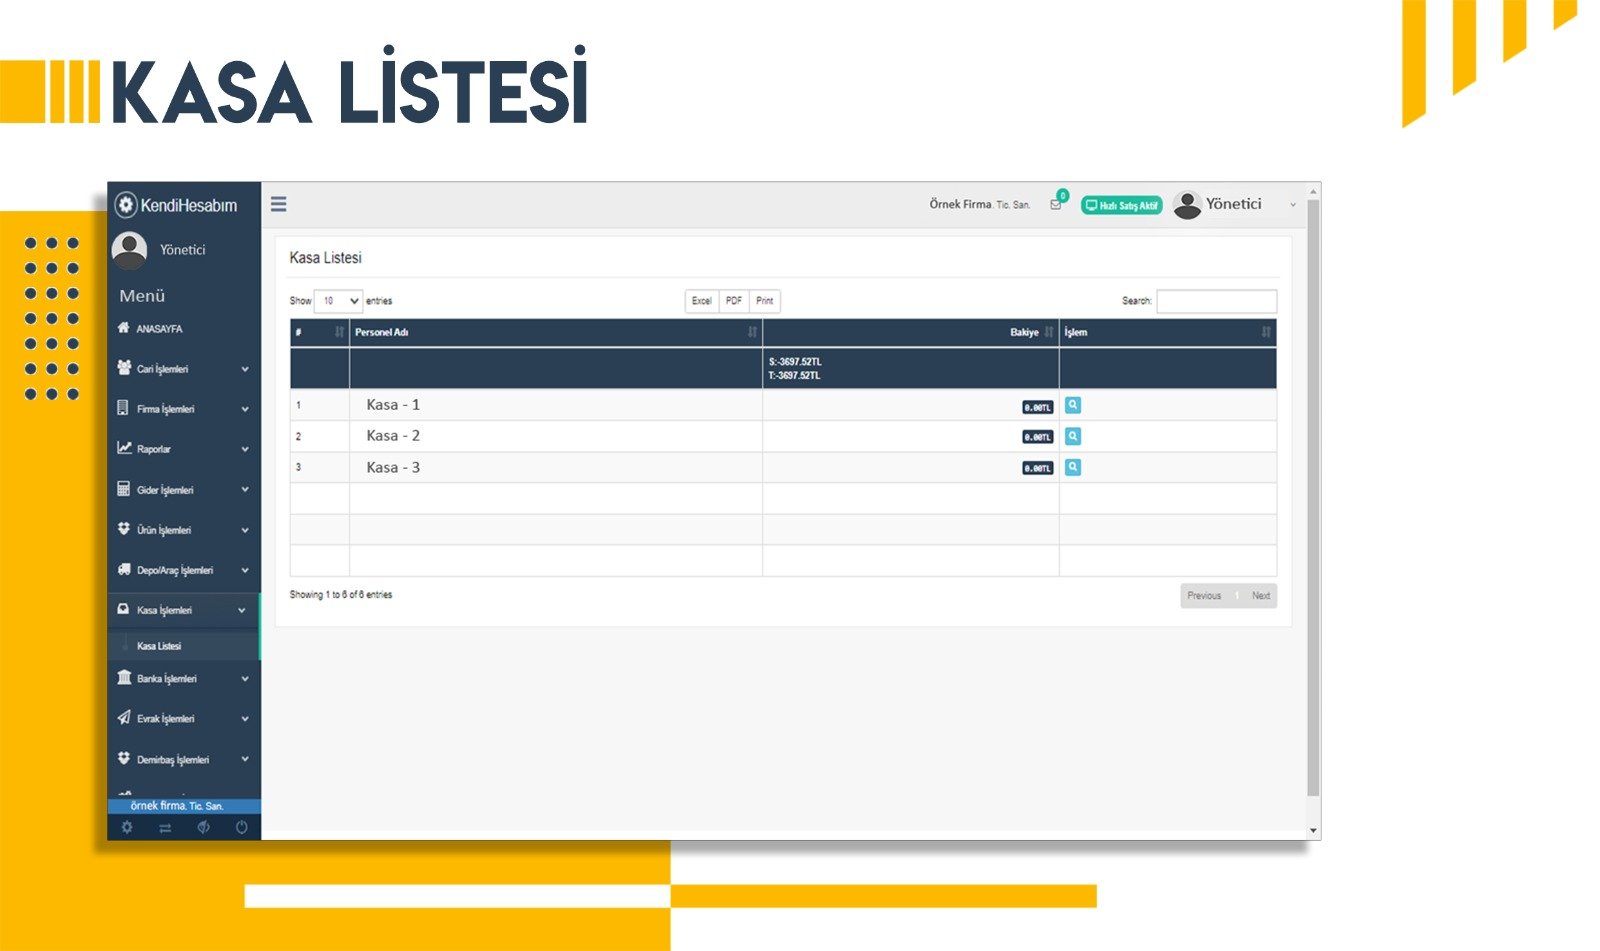1600x951 pixels.
Task: Select Kasa Listesi submenu item
Action: (x=159, y=646)
